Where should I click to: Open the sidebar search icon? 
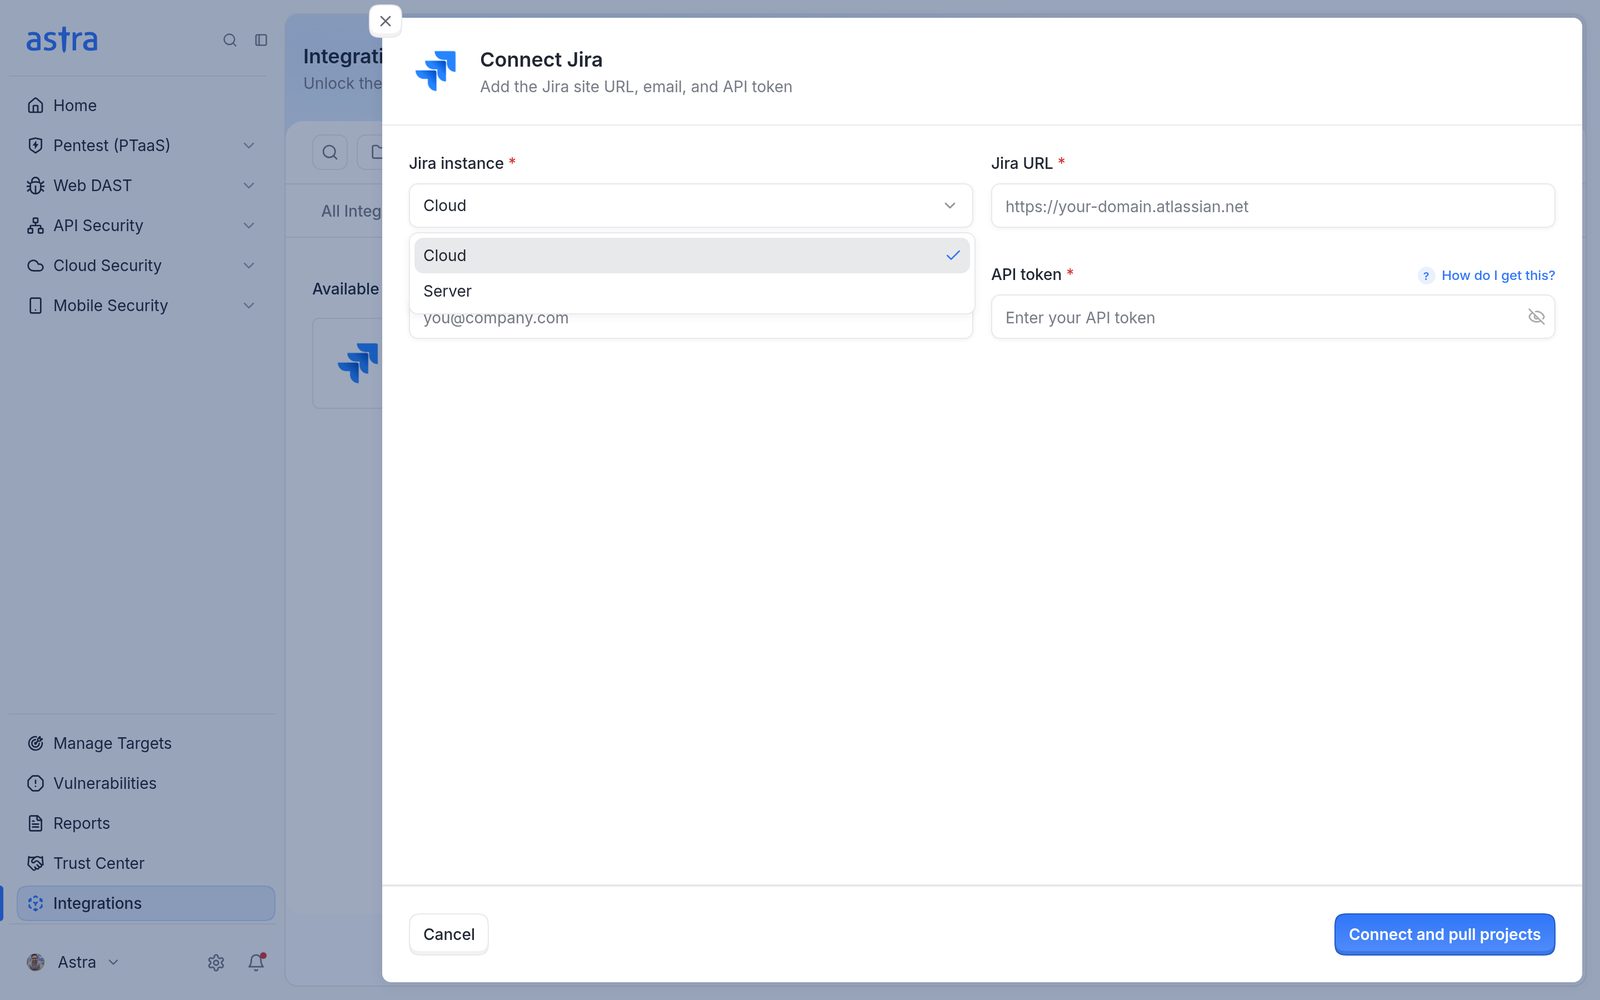[230, 40]
